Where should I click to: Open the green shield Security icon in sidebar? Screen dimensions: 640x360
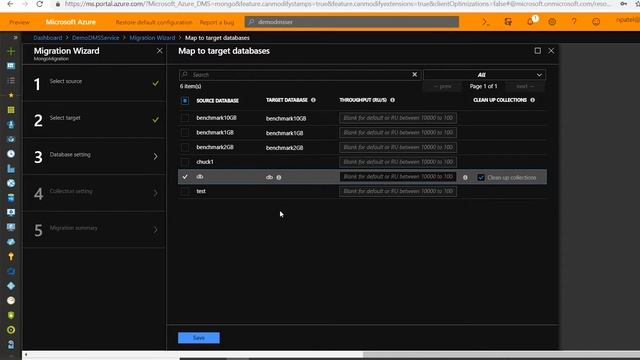(x=11, y=315)
